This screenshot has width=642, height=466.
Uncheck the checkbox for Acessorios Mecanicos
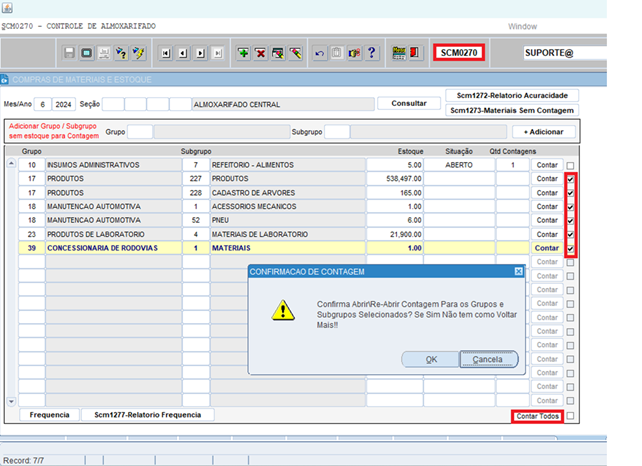(x=570, y=207)
